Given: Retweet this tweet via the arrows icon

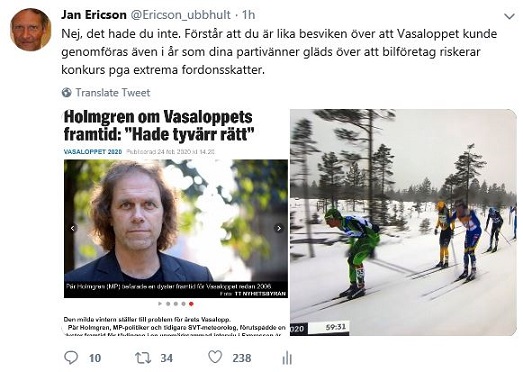Looking at the screenshot, I should [x=143, y=358].
